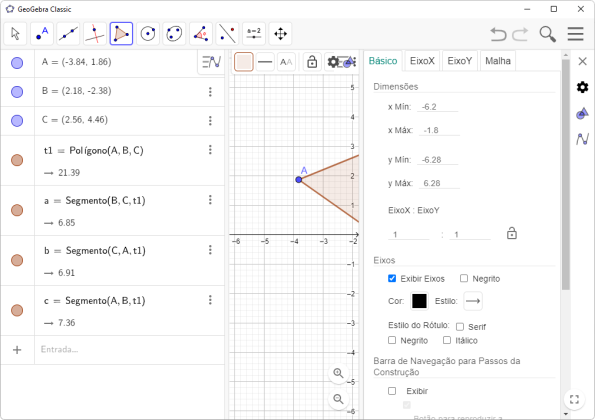Select the Circle with Center tool

pos(148,34)
